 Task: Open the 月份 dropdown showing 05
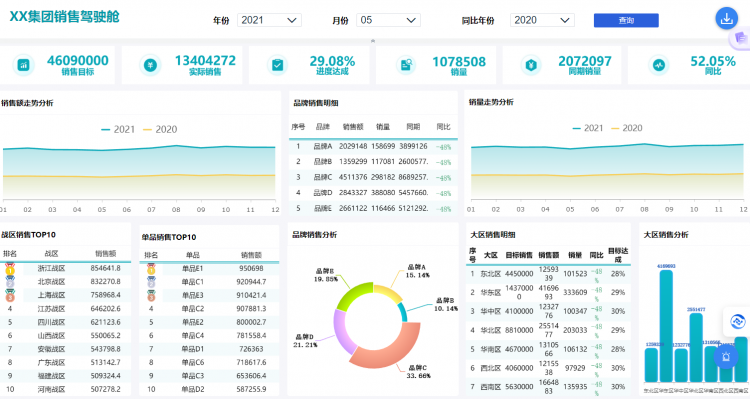click(x=388, y=20)
